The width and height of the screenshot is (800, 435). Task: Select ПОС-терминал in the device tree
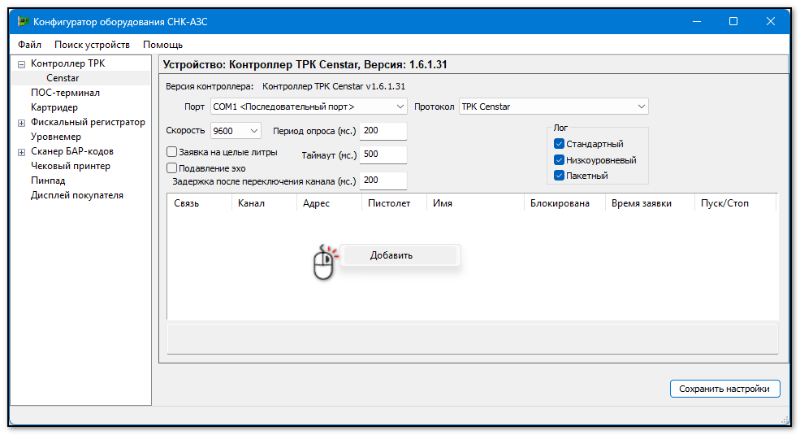click(65, 93)
